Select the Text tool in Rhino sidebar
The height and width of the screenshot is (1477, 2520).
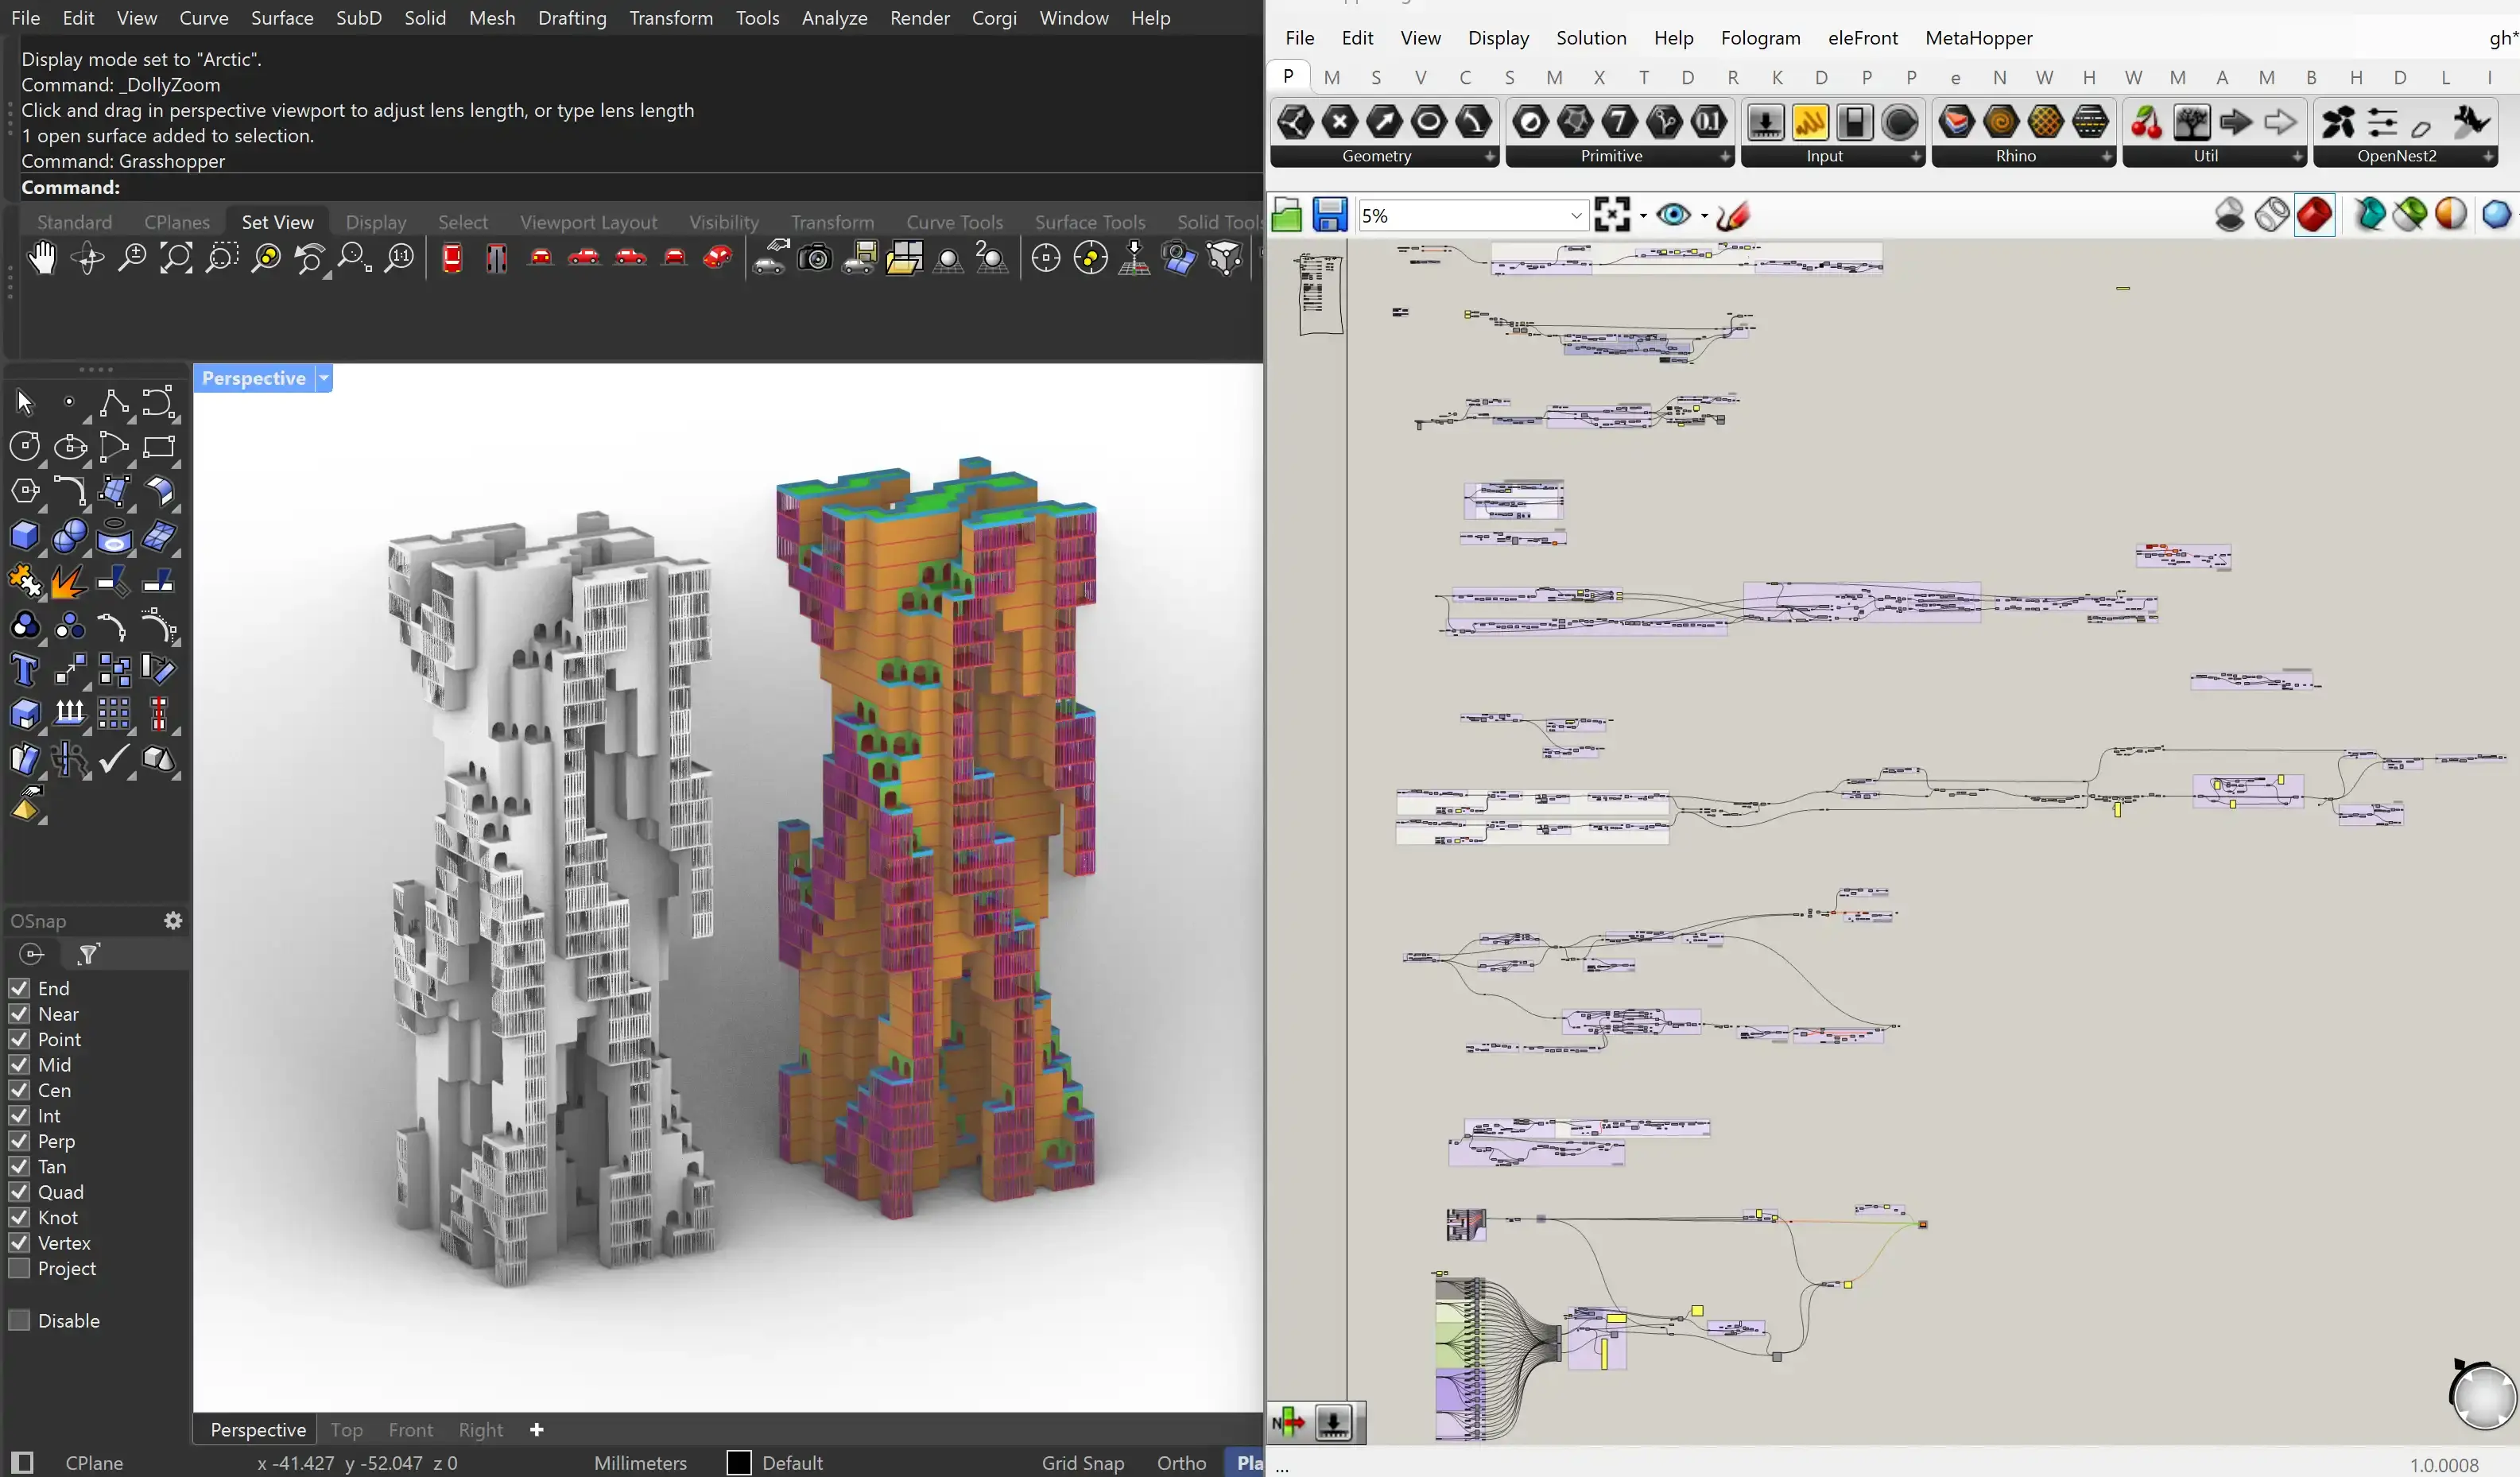[x=25, y=670]
